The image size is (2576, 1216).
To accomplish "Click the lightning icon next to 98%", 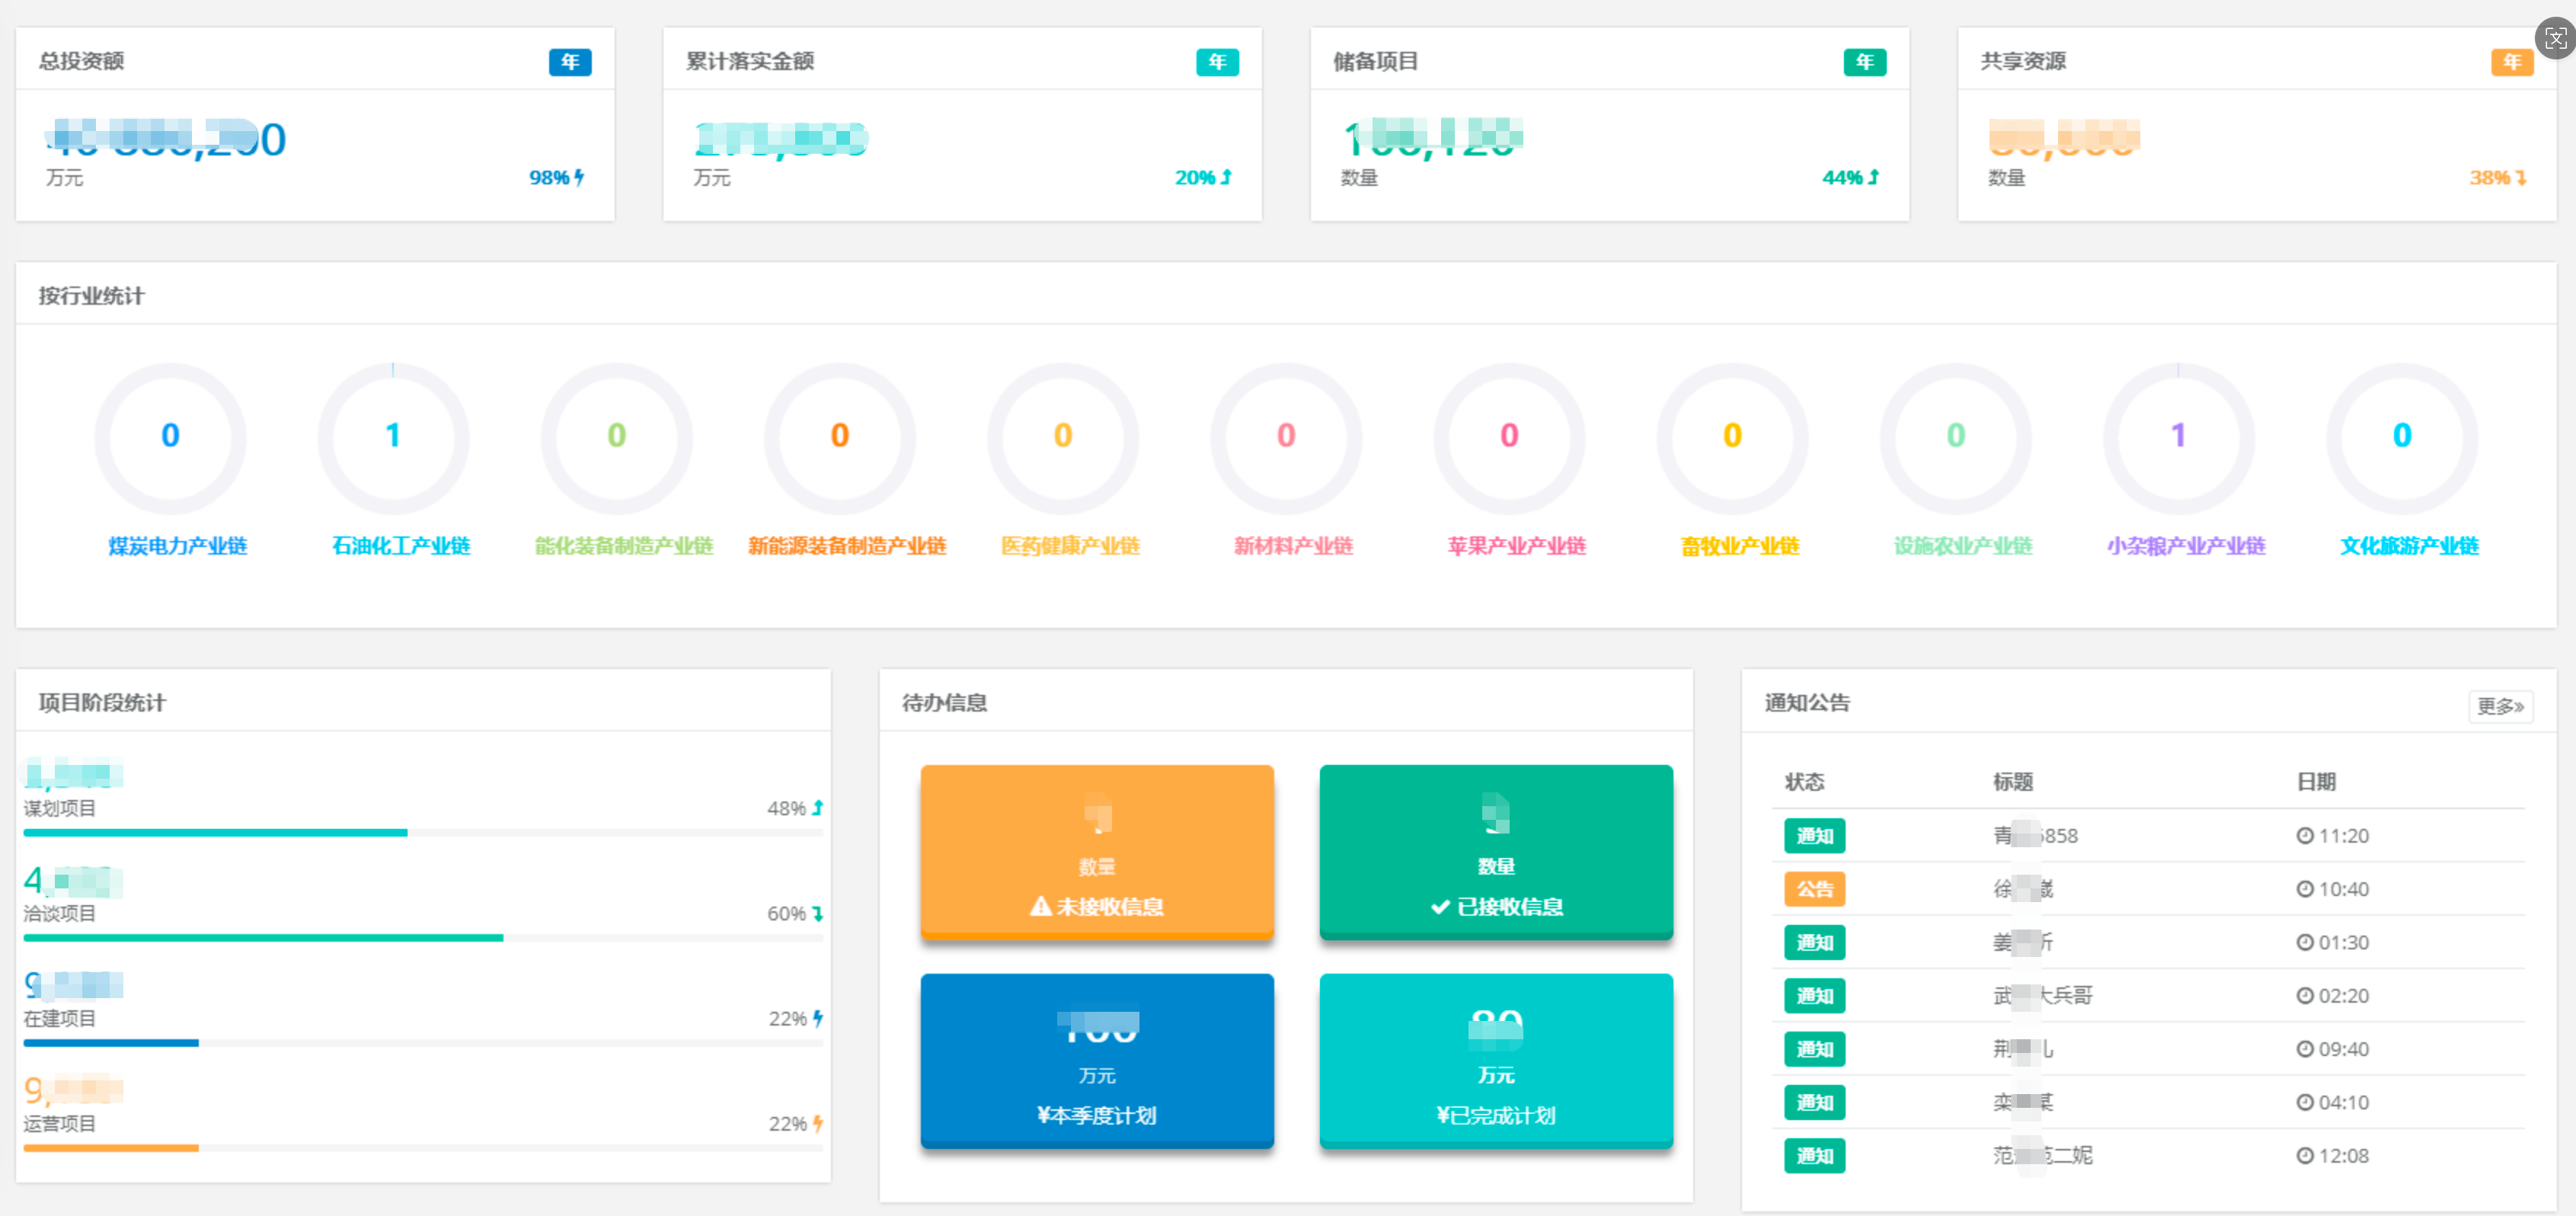I will click(579, 177).
